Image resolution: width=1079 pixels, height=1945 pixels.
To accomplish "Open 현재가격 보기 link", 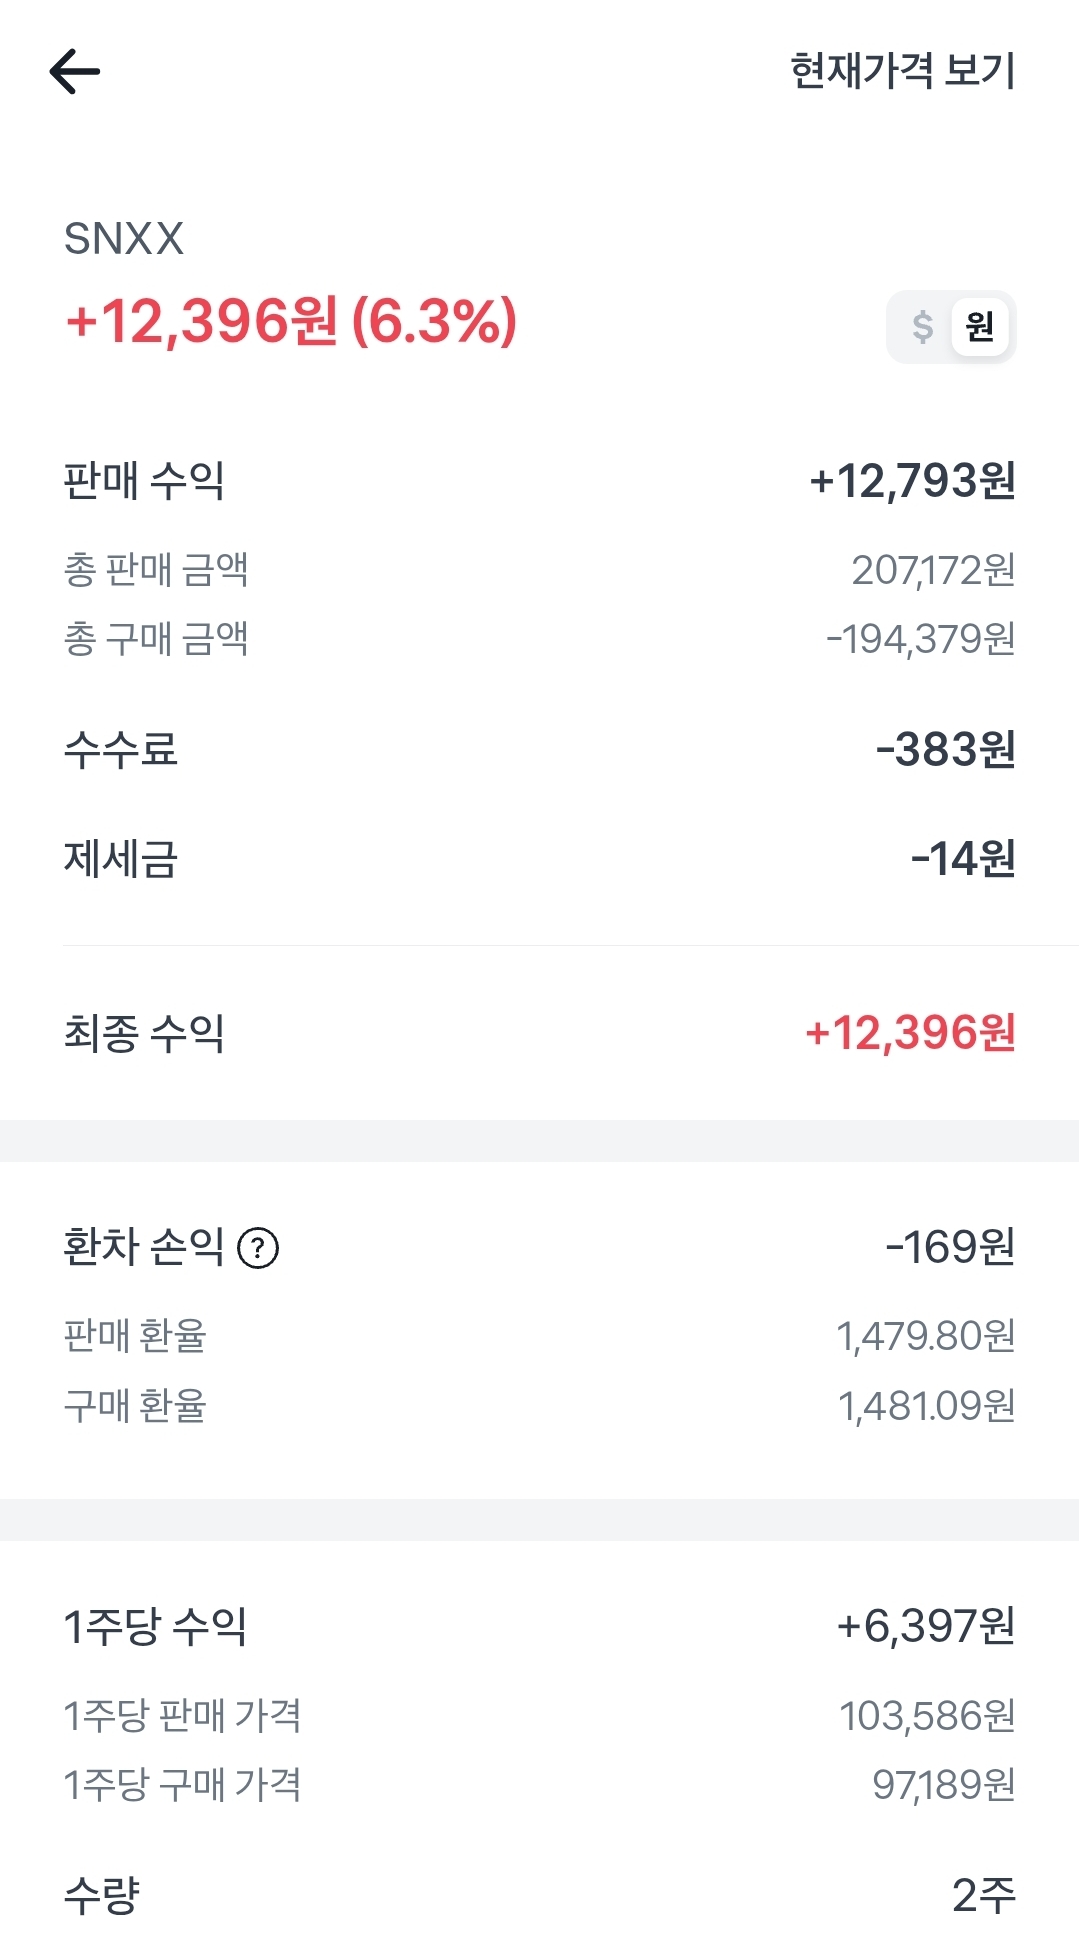I will pyautogui.click(x=902, y=71).
